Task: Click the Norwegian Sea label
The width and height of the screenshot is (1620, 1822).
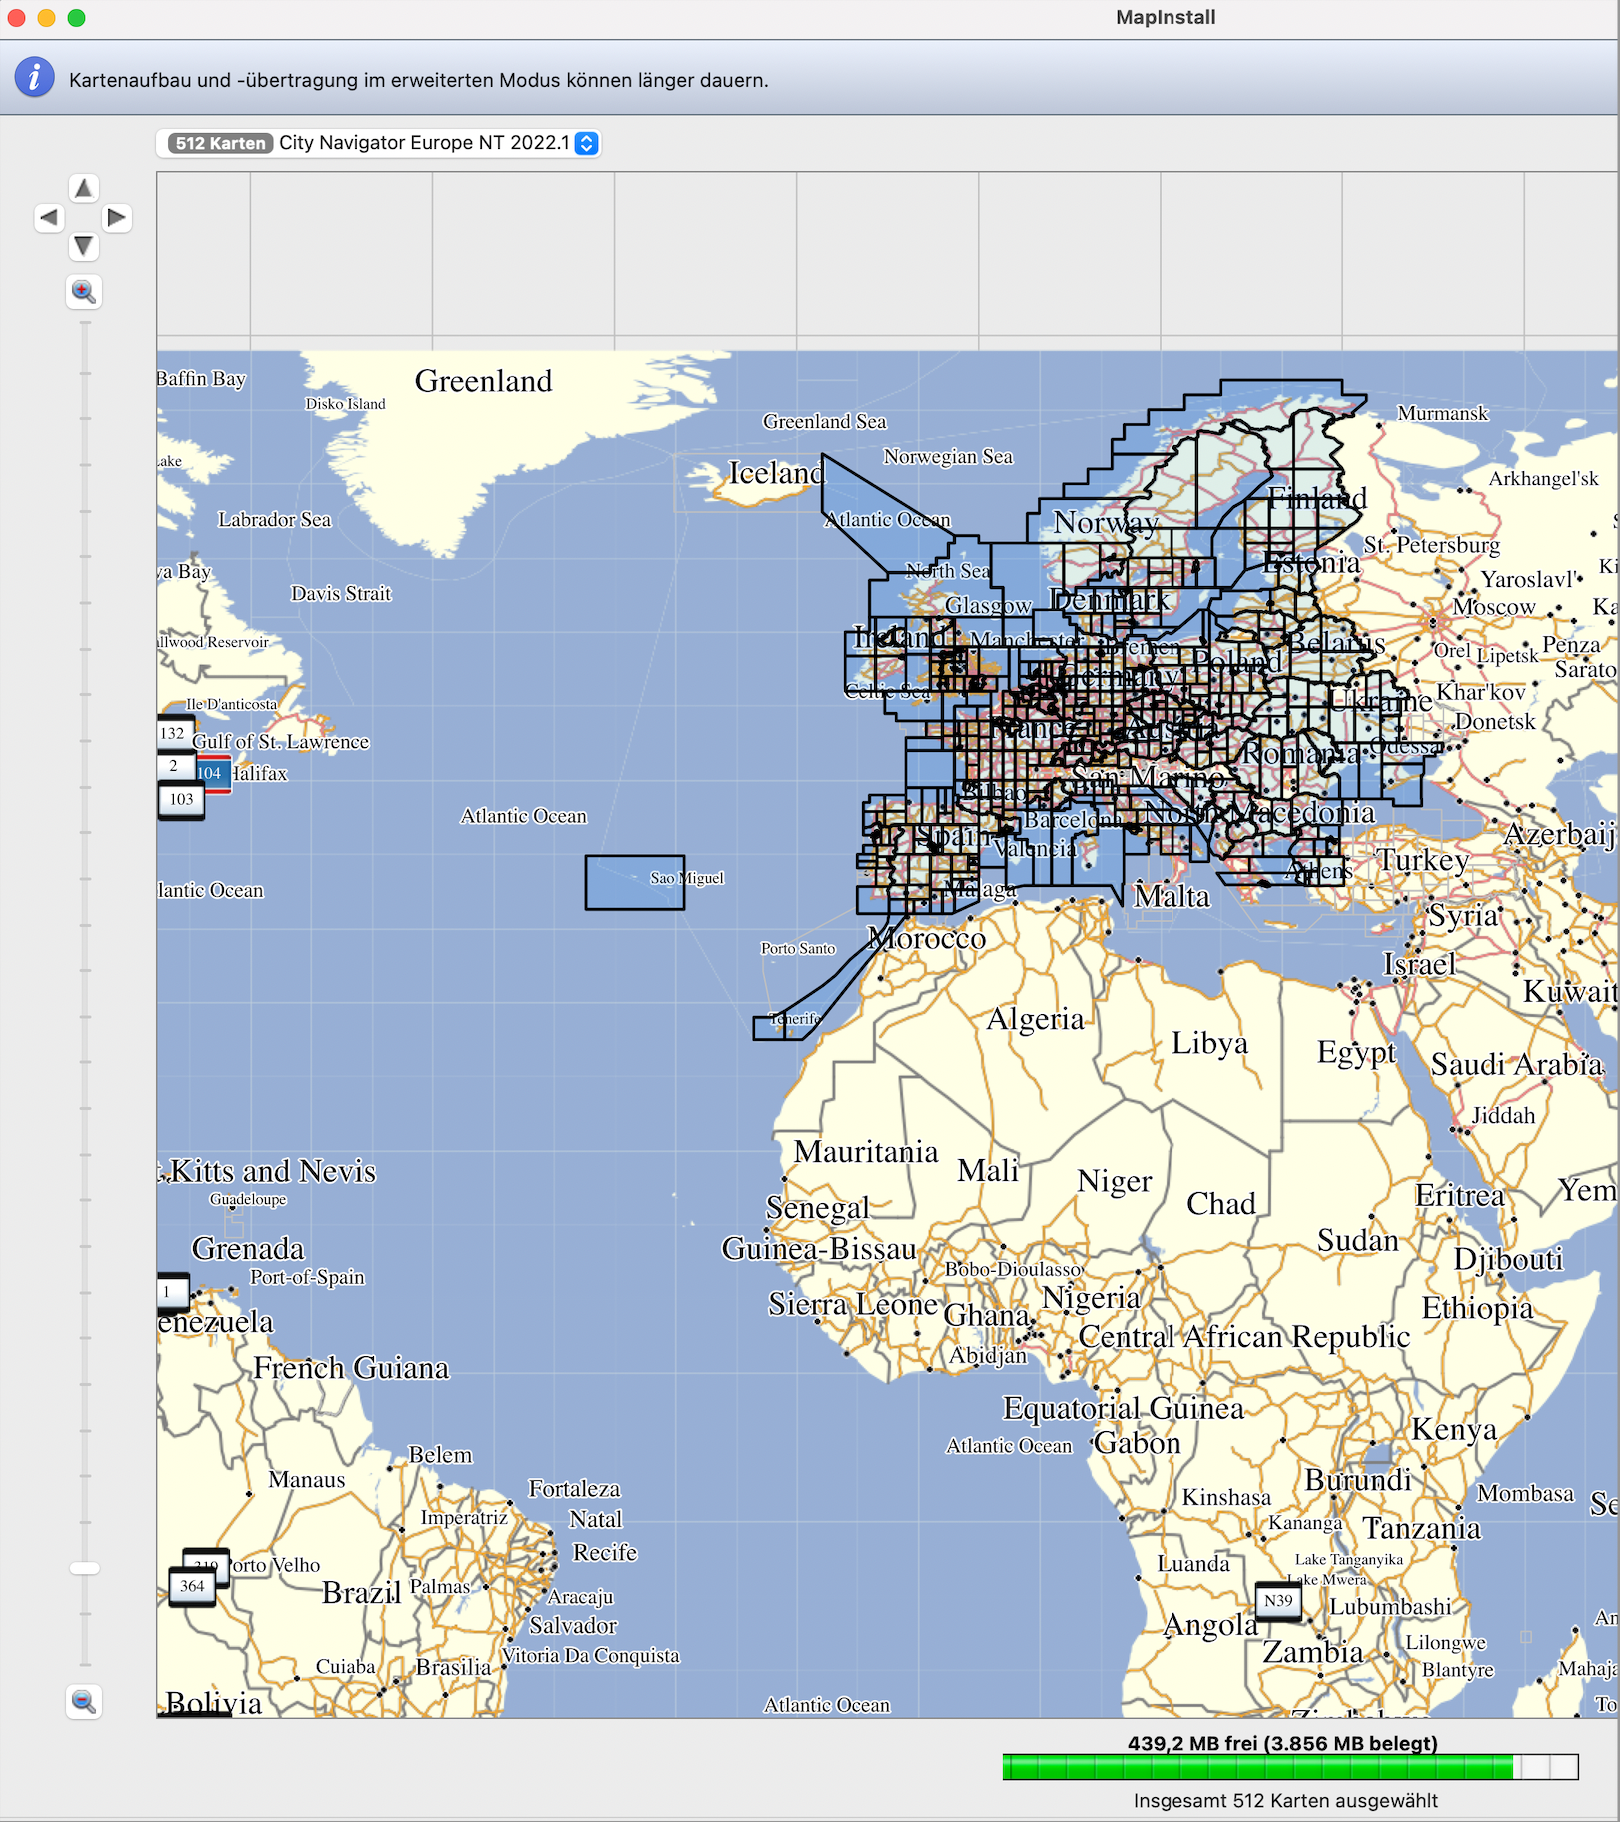Action: click(948, 456)
